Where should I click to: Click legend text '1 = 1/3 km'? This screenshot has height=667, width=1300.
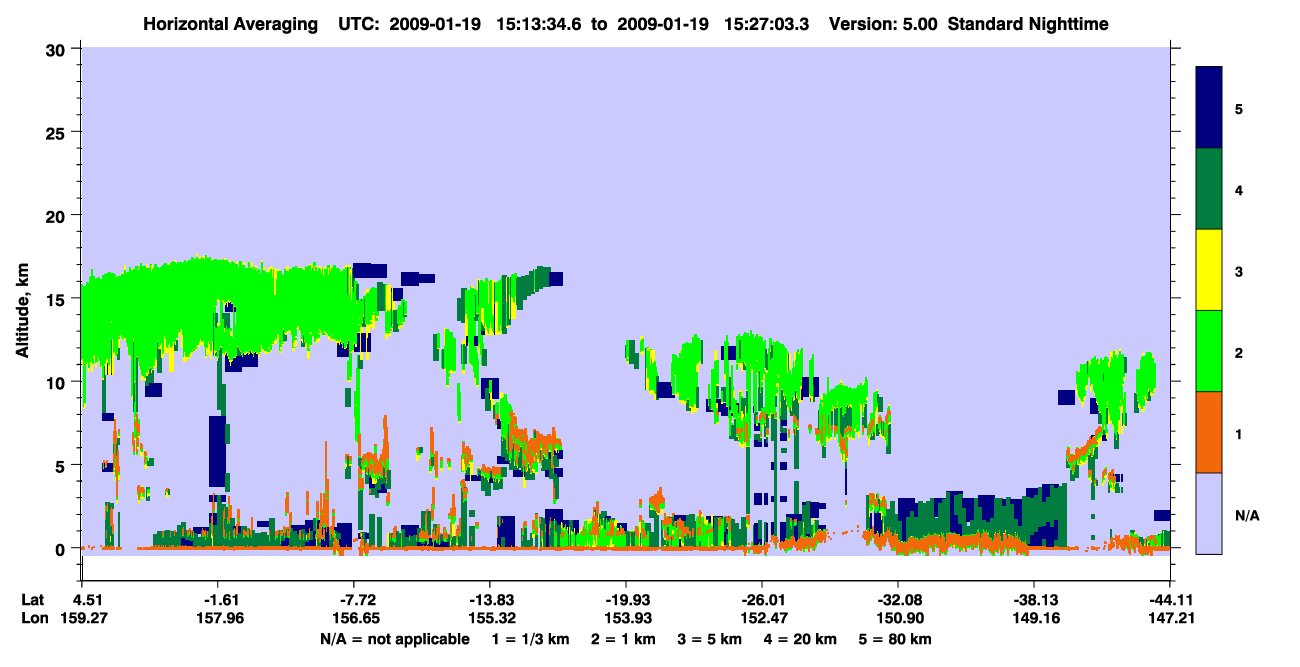(532, 638)
